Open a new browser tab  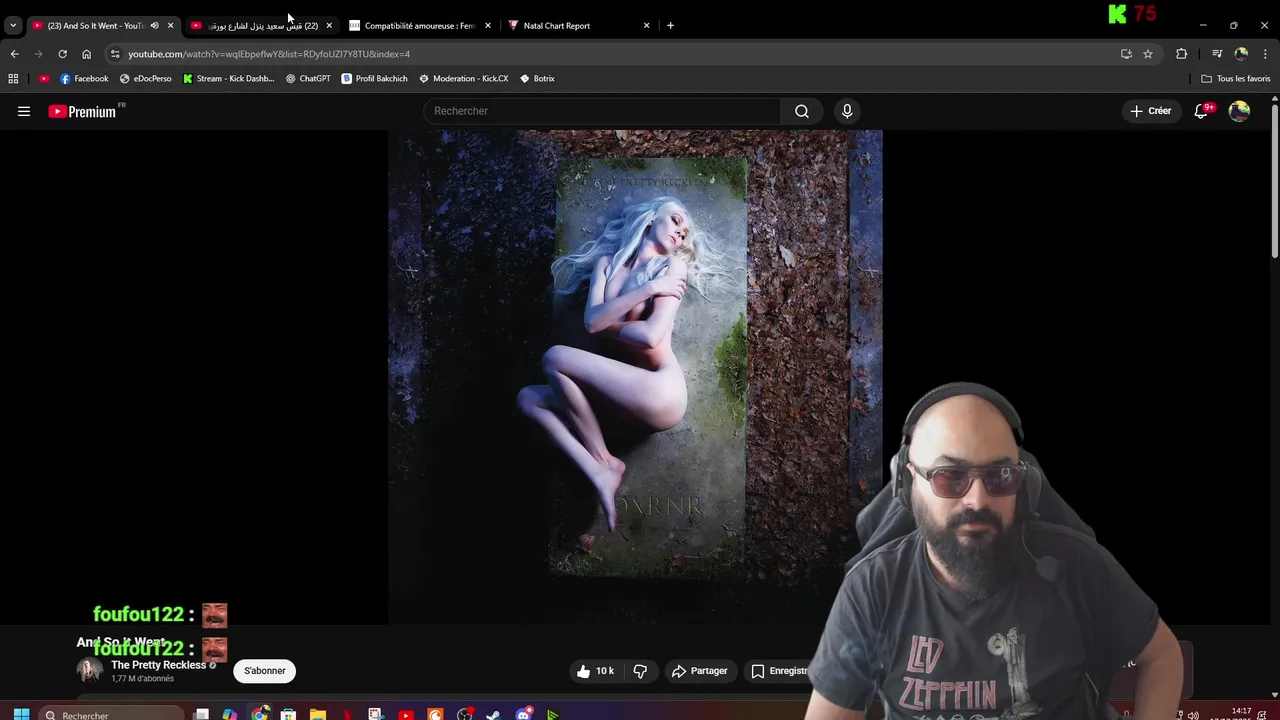[671, 25]
